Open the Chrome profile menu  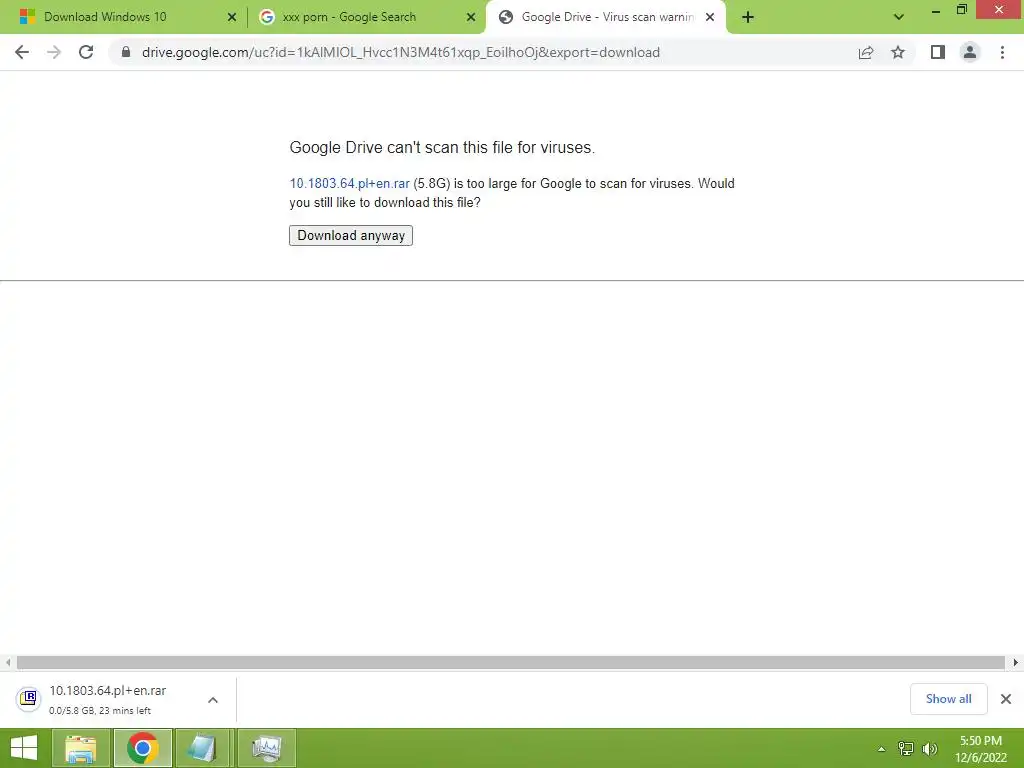pyautogui.click(x=970, y=52)
